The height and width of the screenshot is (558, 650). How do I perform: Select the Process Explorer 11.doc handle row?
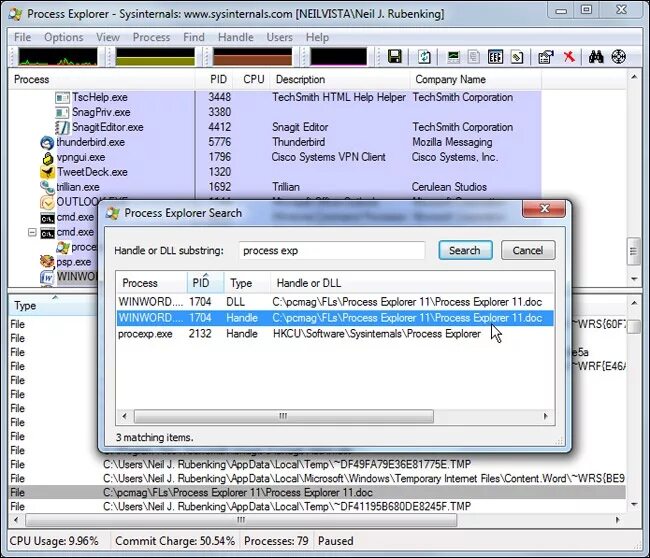point(317,492)
